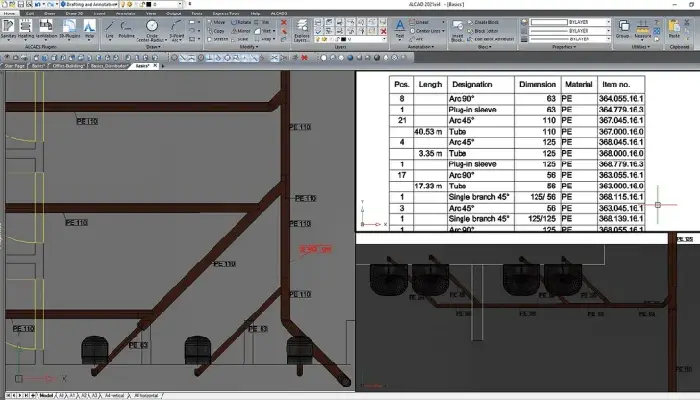Screen dimensions: 700x400
Task: Click the 'Designation' table header
Action: (x=472, y=84)
